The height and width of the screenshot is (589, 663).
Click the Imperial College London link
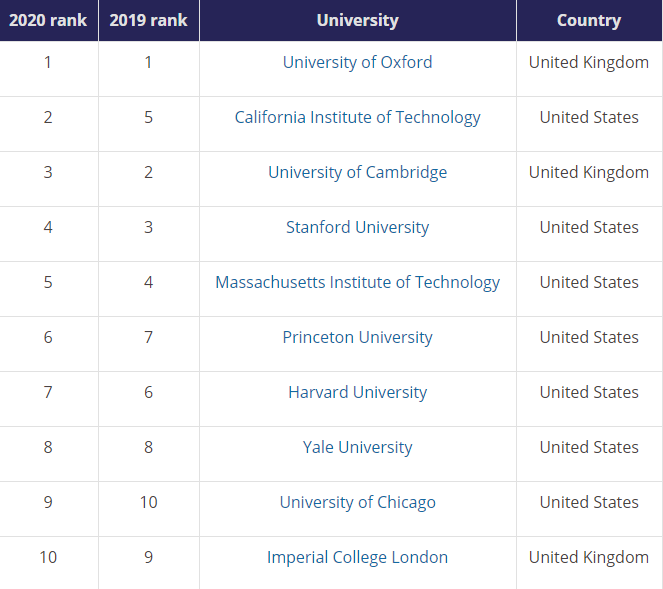pyautogui.click(x=357, y=557)
